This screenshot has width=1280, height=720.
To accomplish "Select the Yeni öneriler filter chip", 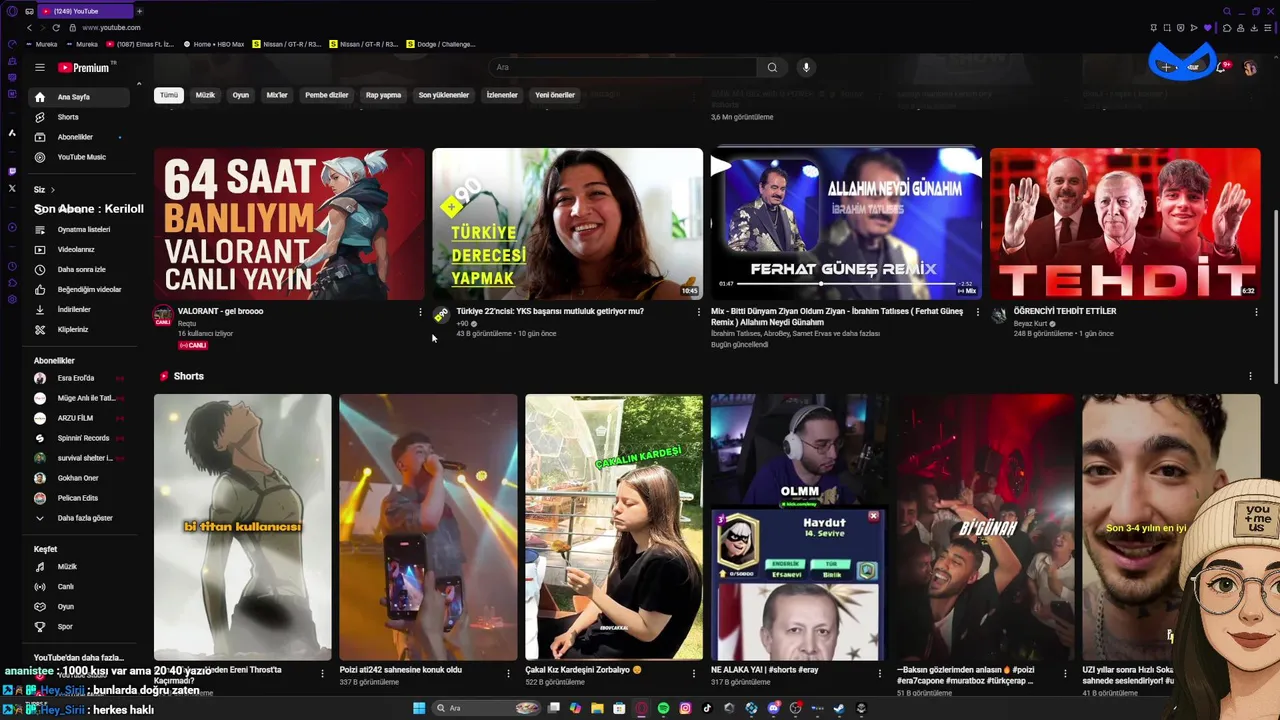I will pyautogui.click(x=555, y=95).
